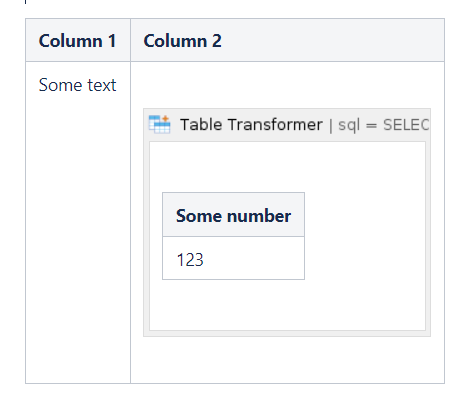Place cursor in the 123 cell
This screenshot has height=401, width=469.
[x=233, y=258]
